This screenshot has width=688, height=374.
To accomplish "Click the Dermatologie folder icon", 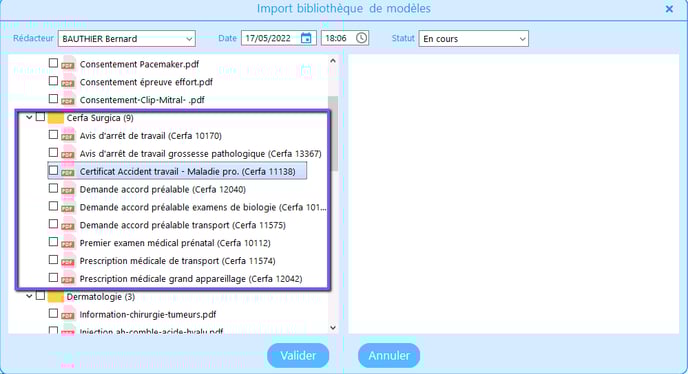I will coord(56,297).
